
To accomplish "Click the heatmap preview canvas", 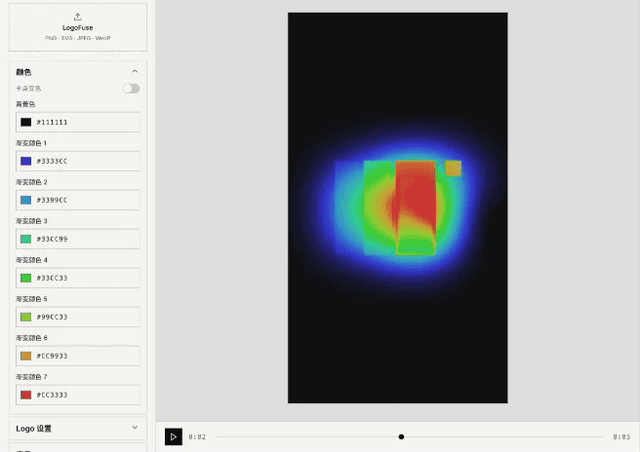I will (x=398, y=208).
